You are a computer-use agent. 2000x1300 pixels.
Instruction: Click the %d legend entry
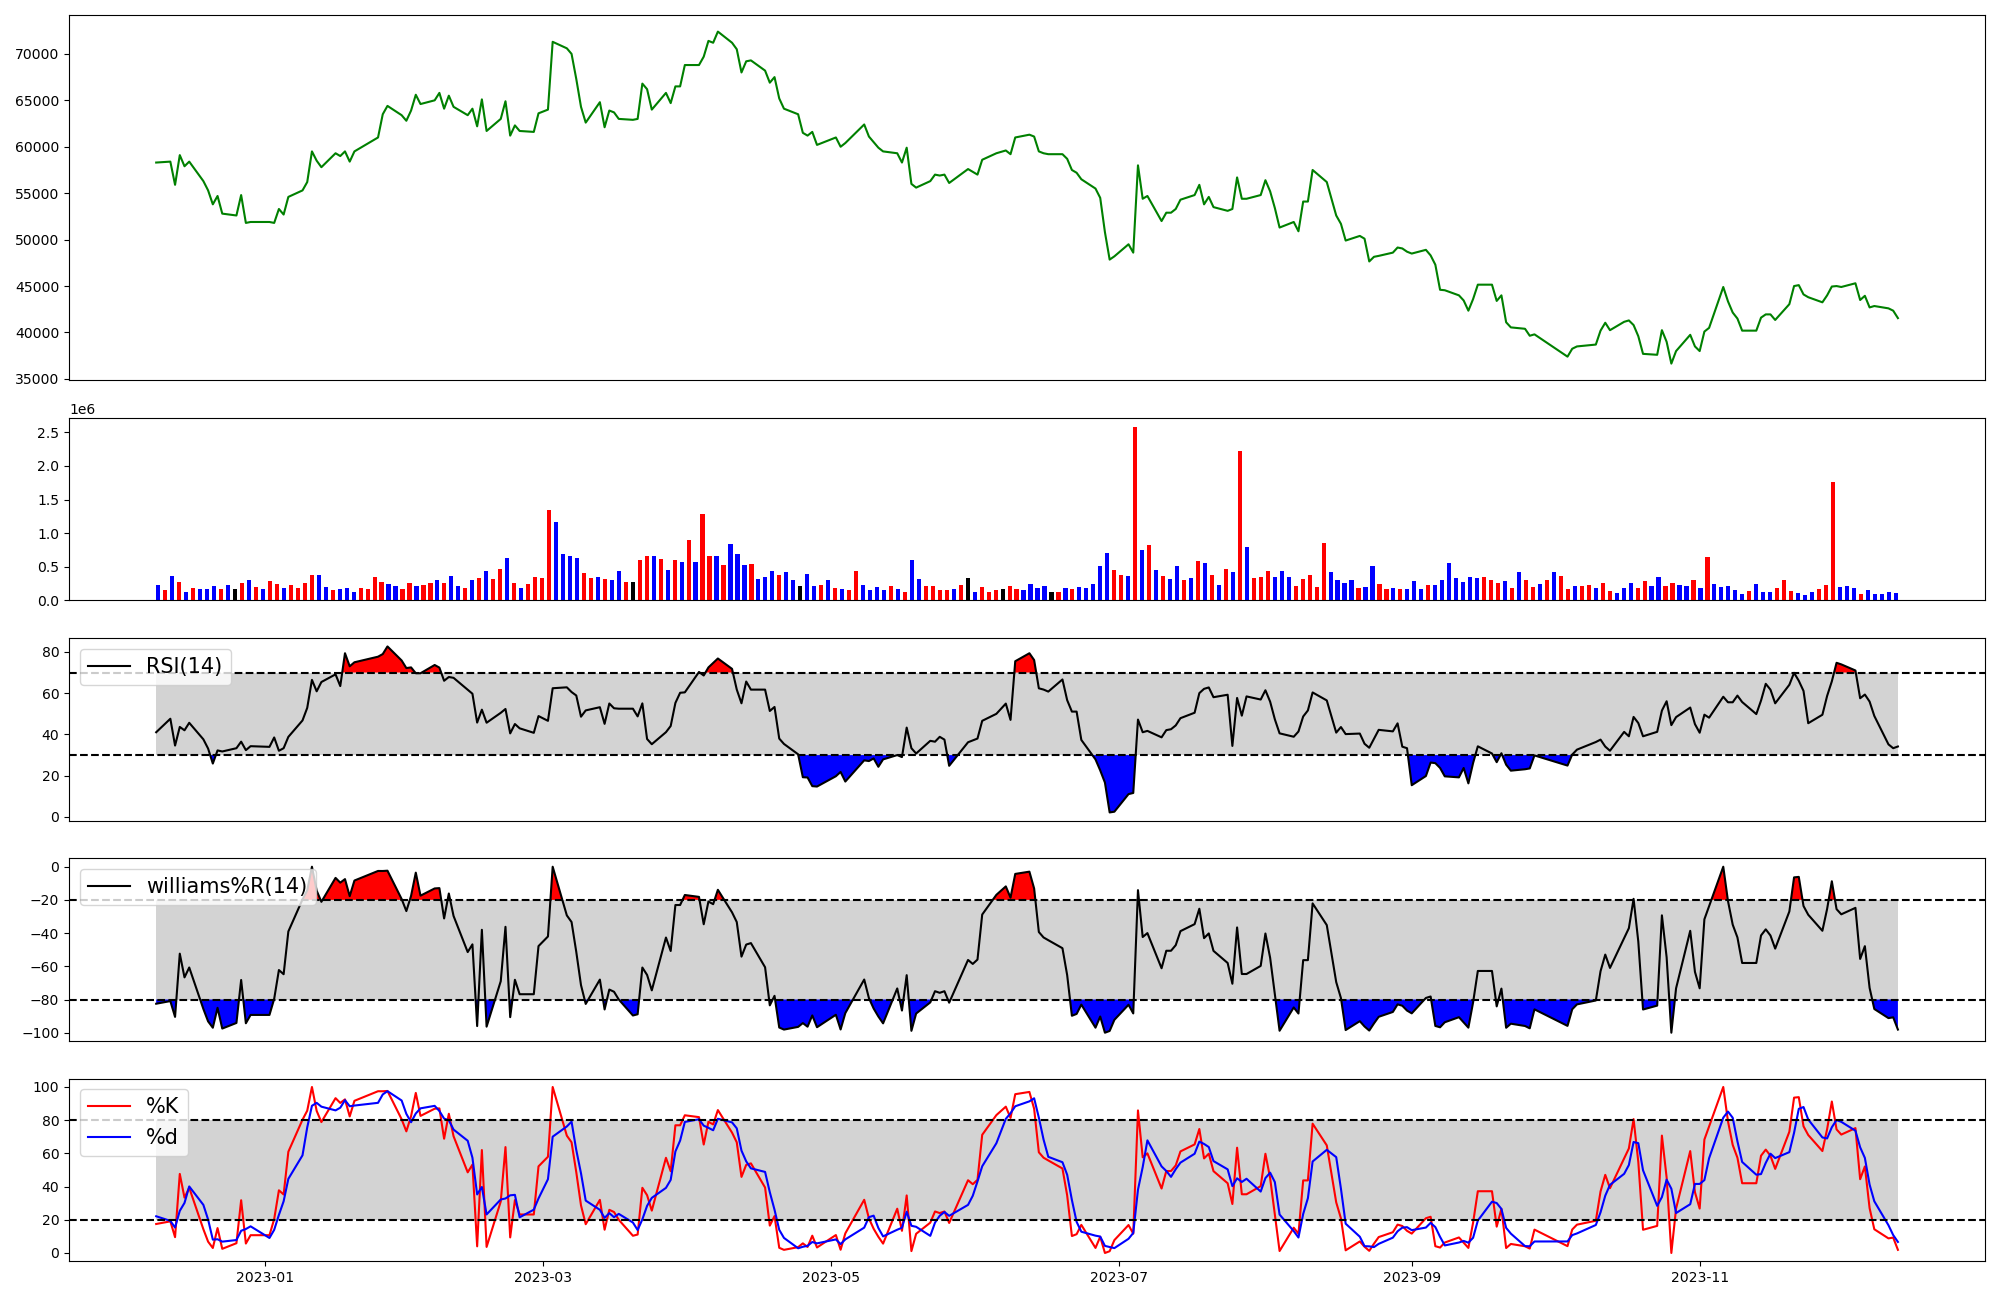(x=162, y=1137)
